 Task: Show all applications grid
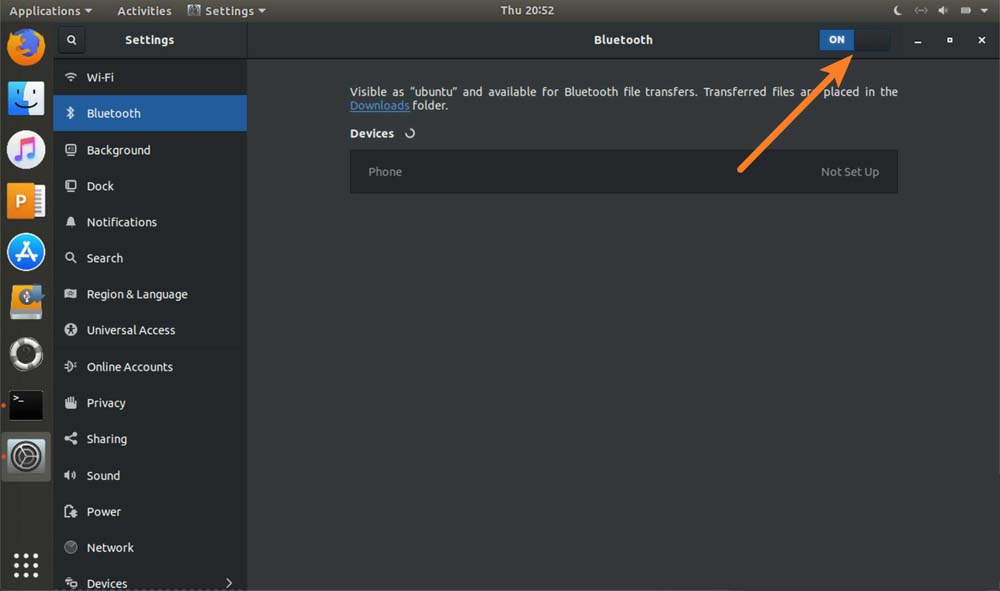[x=26, y=564]
